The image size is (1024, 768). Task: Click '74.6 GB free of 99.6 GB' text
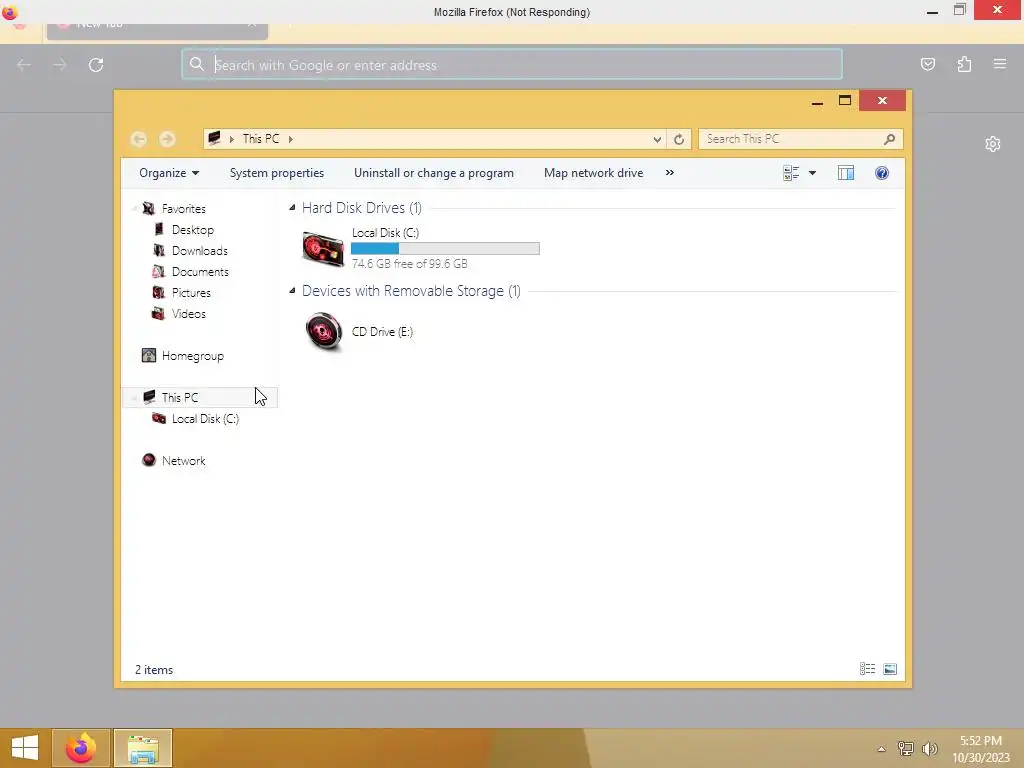(409, 264)
